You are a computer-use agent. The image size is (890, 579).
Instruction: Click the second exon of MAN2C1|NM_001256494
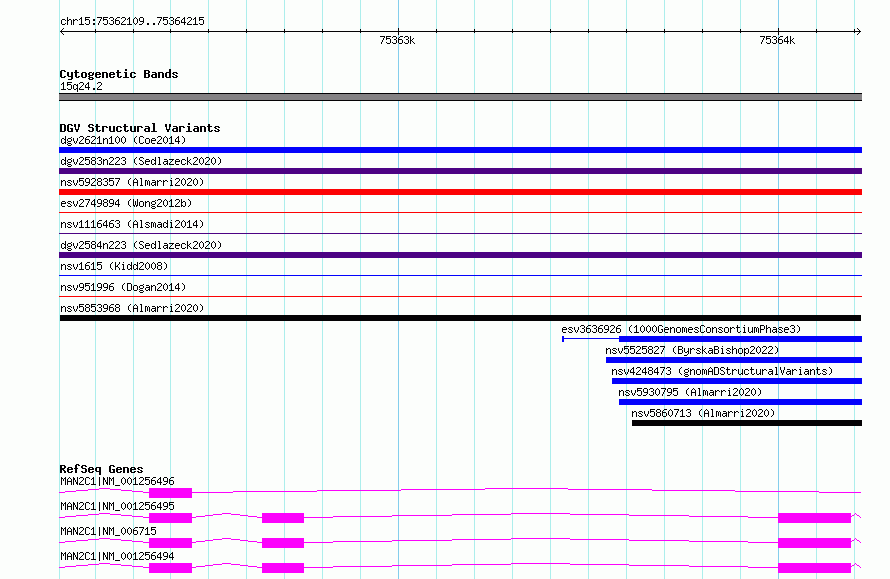coord(283,568)
